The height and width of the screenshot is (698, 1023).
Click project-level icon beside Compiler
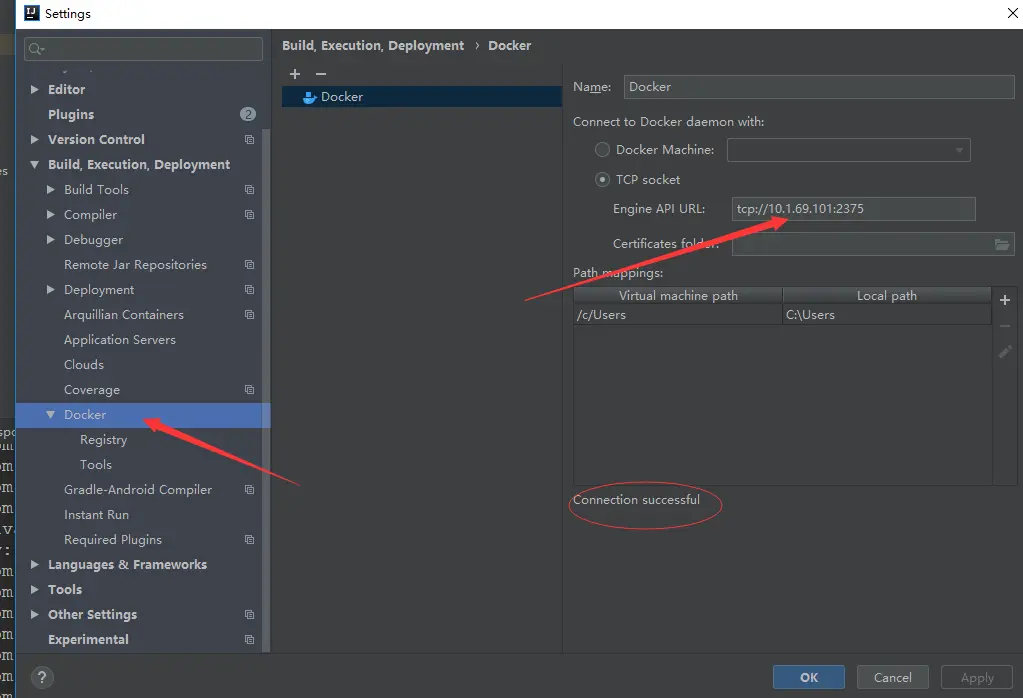[249, 215]
